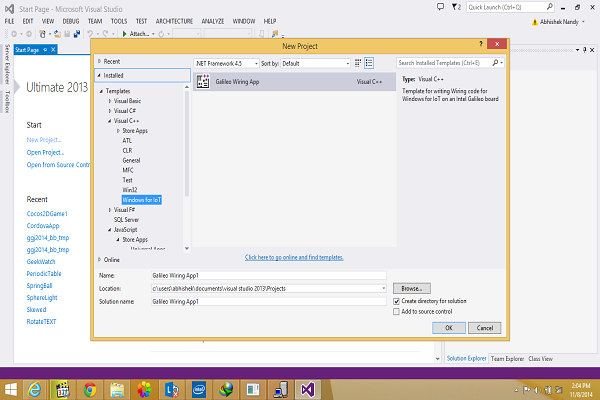Click the Undo toolbar icon

click(90, 34)
